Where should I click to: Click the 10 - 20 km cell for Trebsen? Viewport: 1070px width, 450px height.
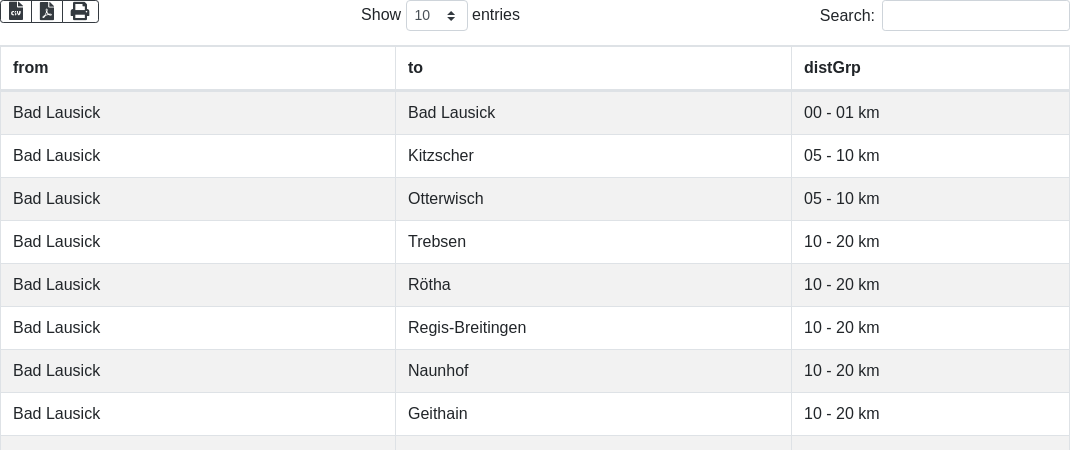click(x=931, y=242)
